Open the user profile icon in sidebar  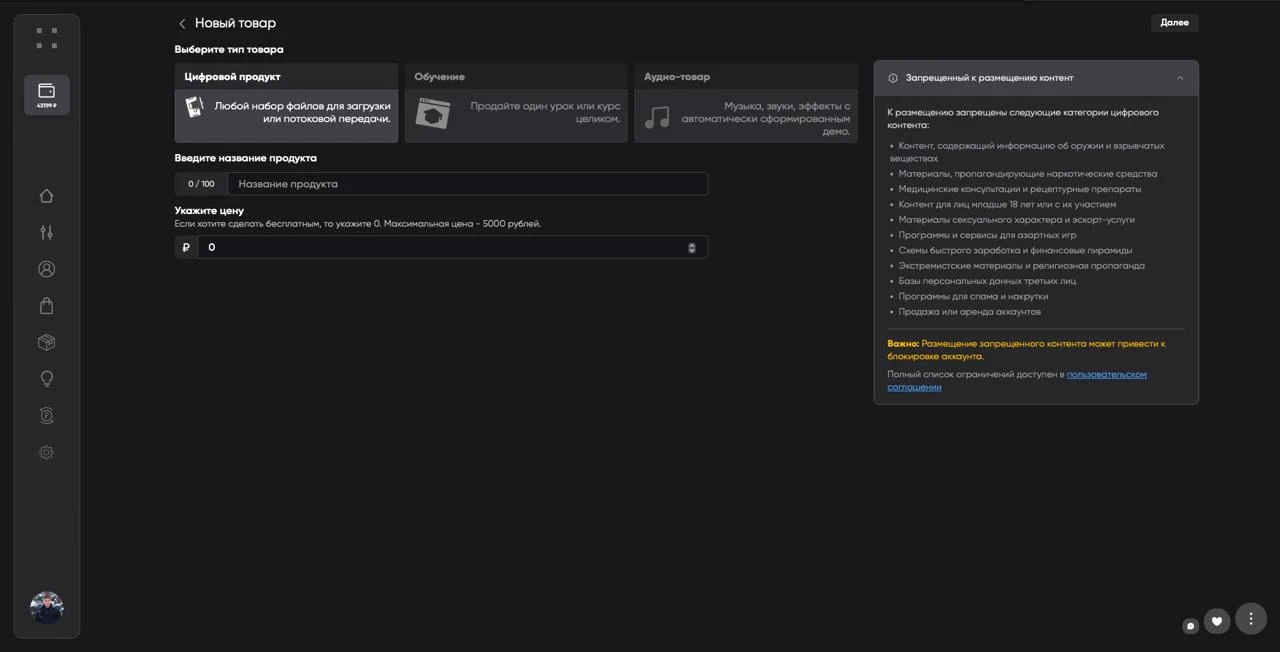click(x=46, y=269)
